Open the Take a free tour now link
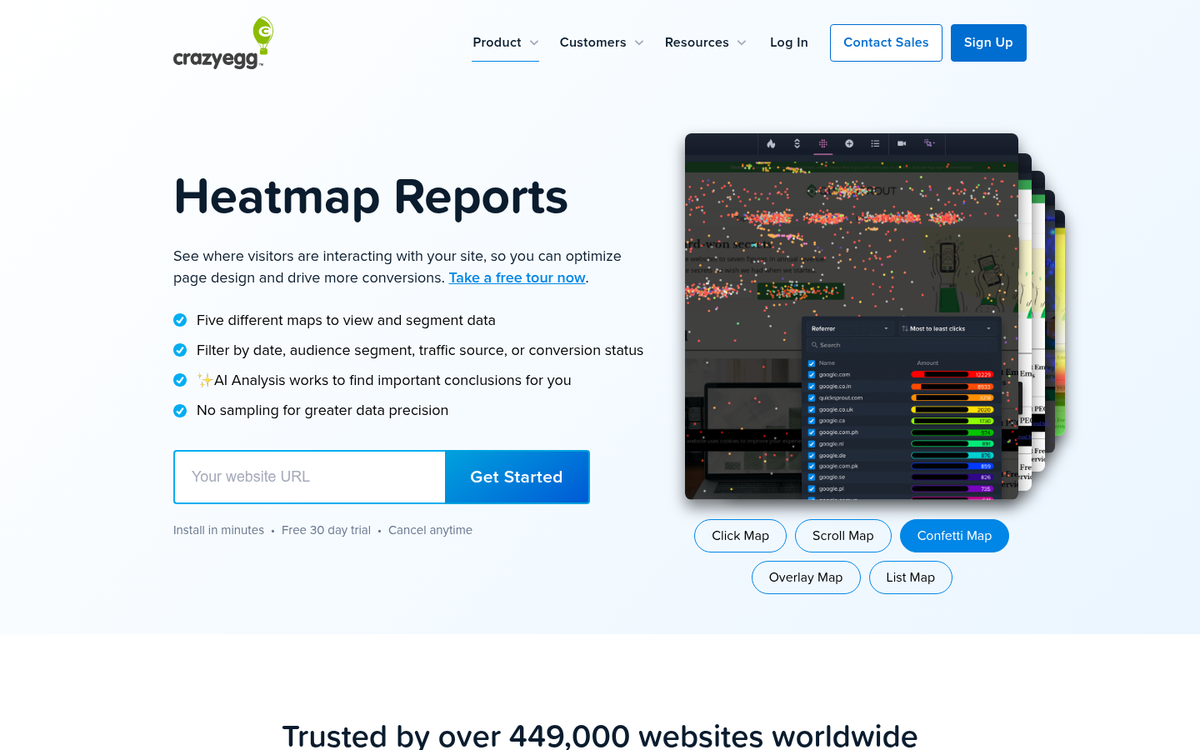Viewport: 1200px width, 750px height. click(x=516, y=277)
